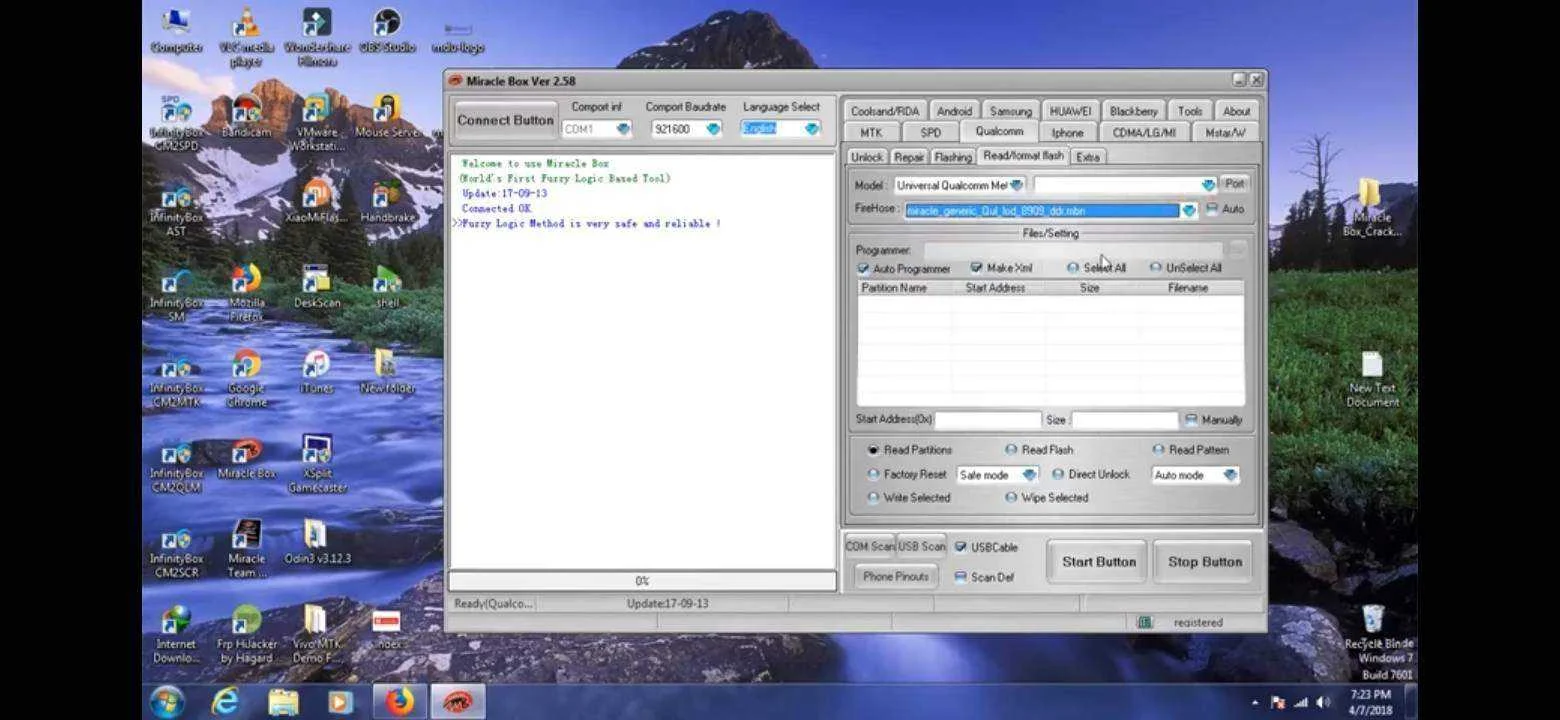Toggle the Auto Programmer checkbox
This screenshot has height=720, width=1560.
click(863, 269)
